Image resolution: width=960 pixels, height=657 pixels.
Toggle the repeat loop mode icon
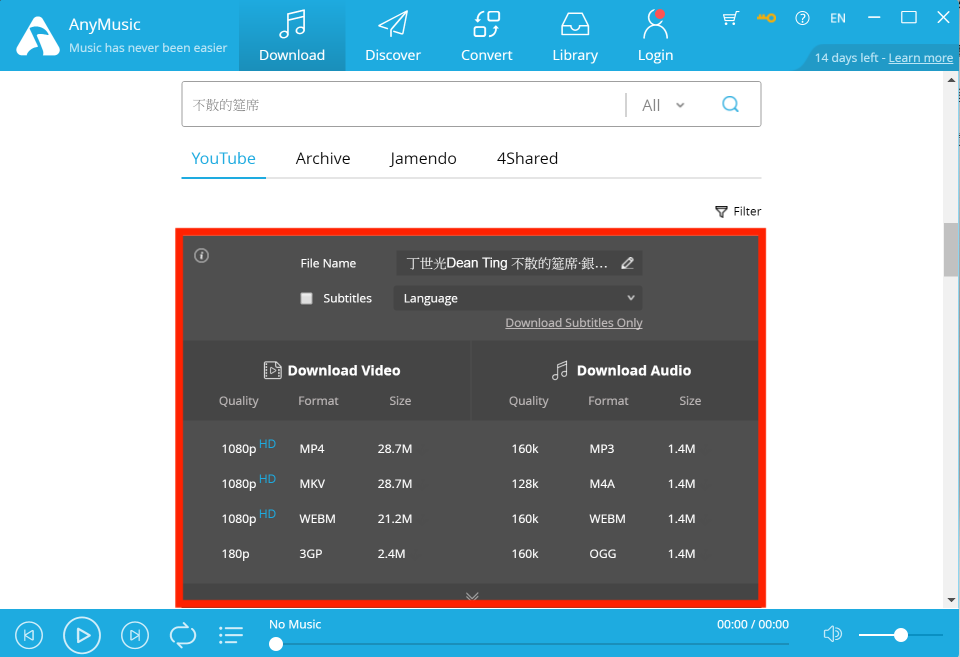(182, 635)
